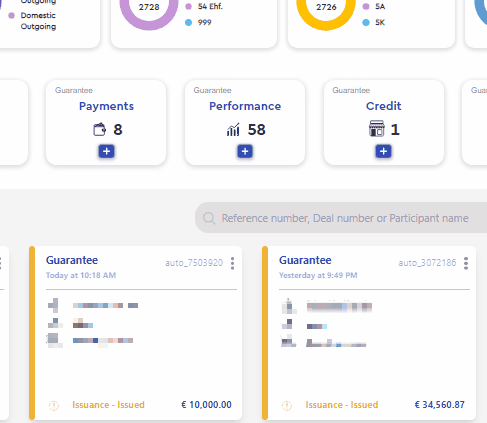Open the Credit guarantee card title

383,106
